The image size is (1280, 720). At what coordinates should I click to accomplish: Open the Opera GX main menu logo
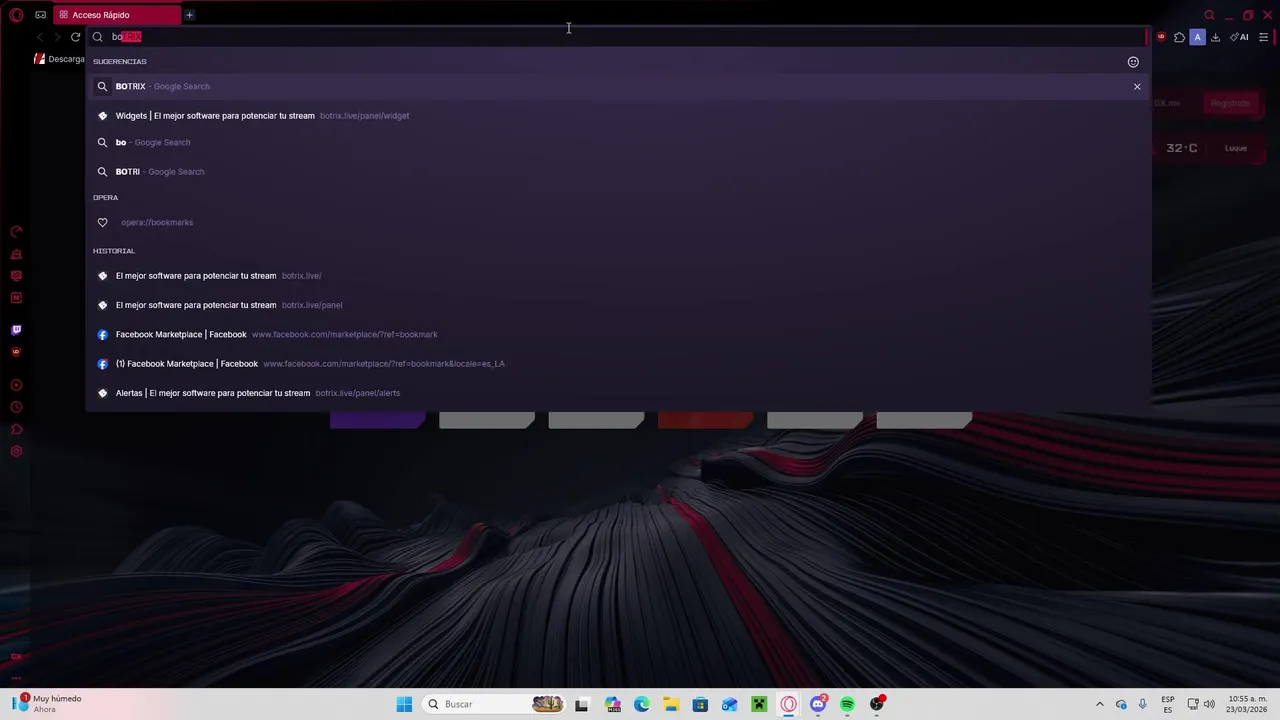pyautogui.click(x=16, y=15)
